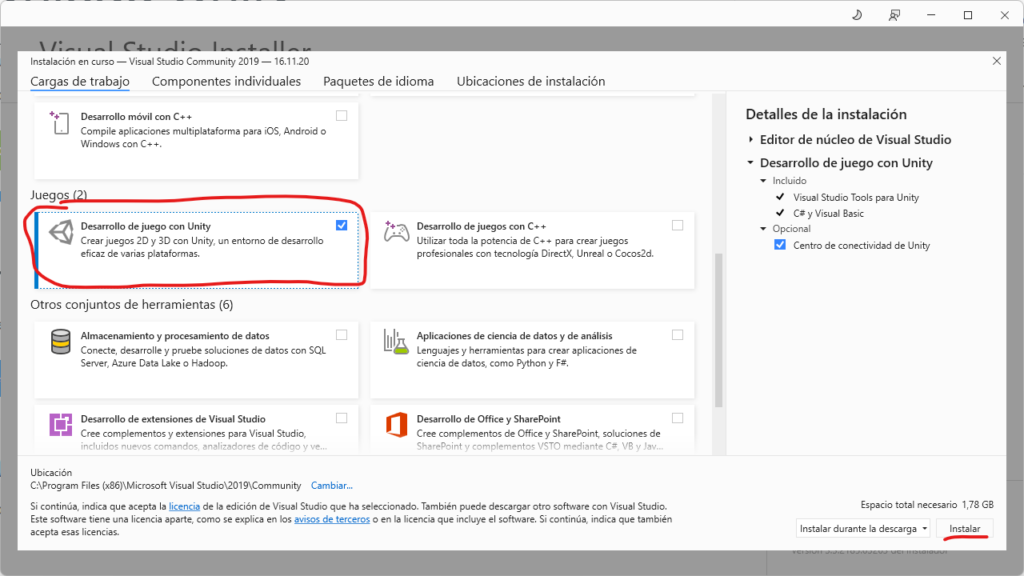Screen dimensions: 1024x576
Task: Enable Almacenamiento y procesamiento de datos checkbox
Action: click(342, 335)
